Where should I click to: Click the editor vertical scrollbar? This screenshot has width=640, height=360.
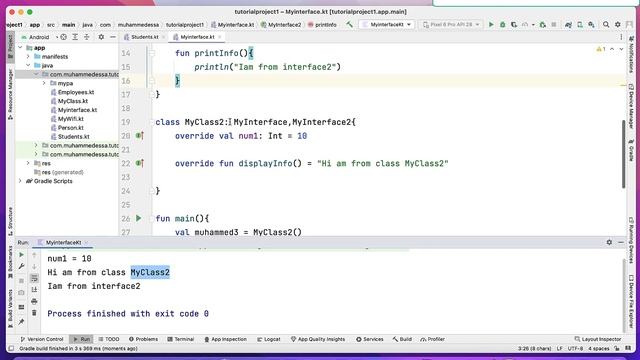point(623,154)
